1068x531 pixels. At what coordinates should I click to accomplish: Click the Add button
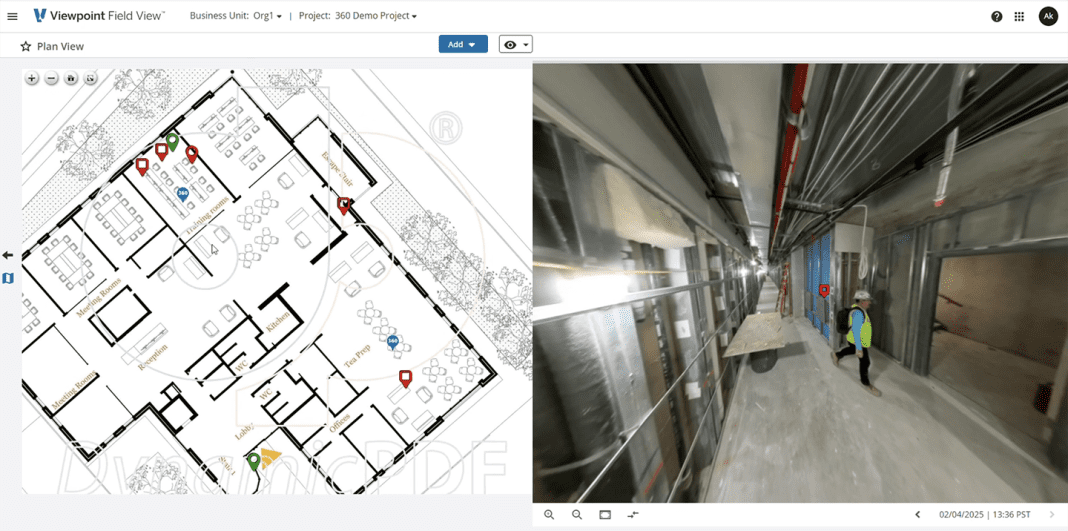coord(462,45)
